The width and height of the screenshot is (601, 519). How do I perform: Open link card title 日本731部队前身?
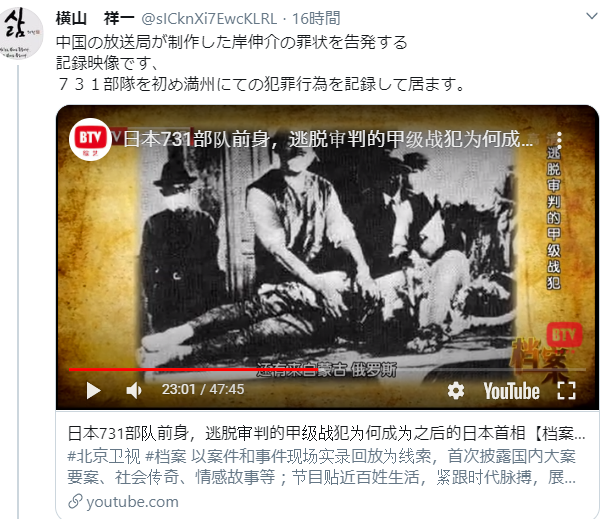pos(326,433)
